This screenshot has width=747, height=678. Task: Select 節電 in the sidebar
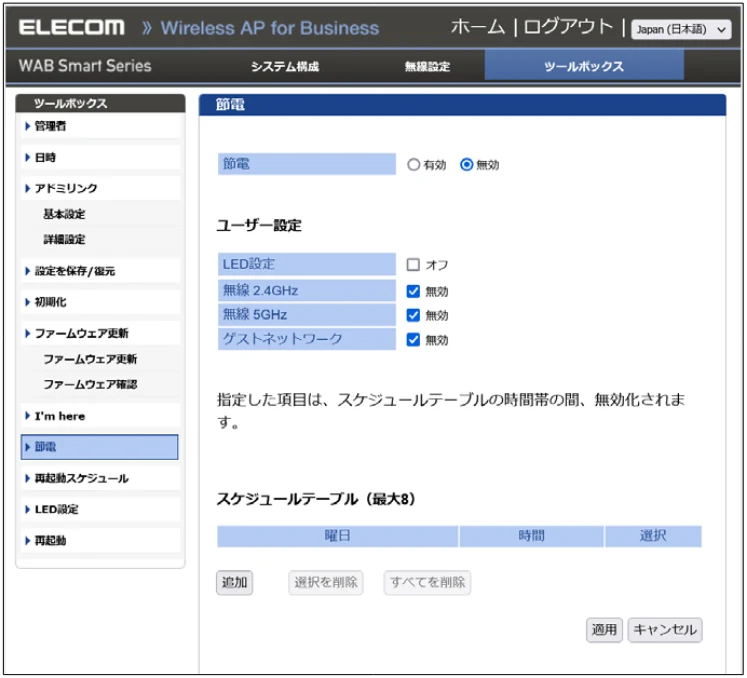pos(100,447)
